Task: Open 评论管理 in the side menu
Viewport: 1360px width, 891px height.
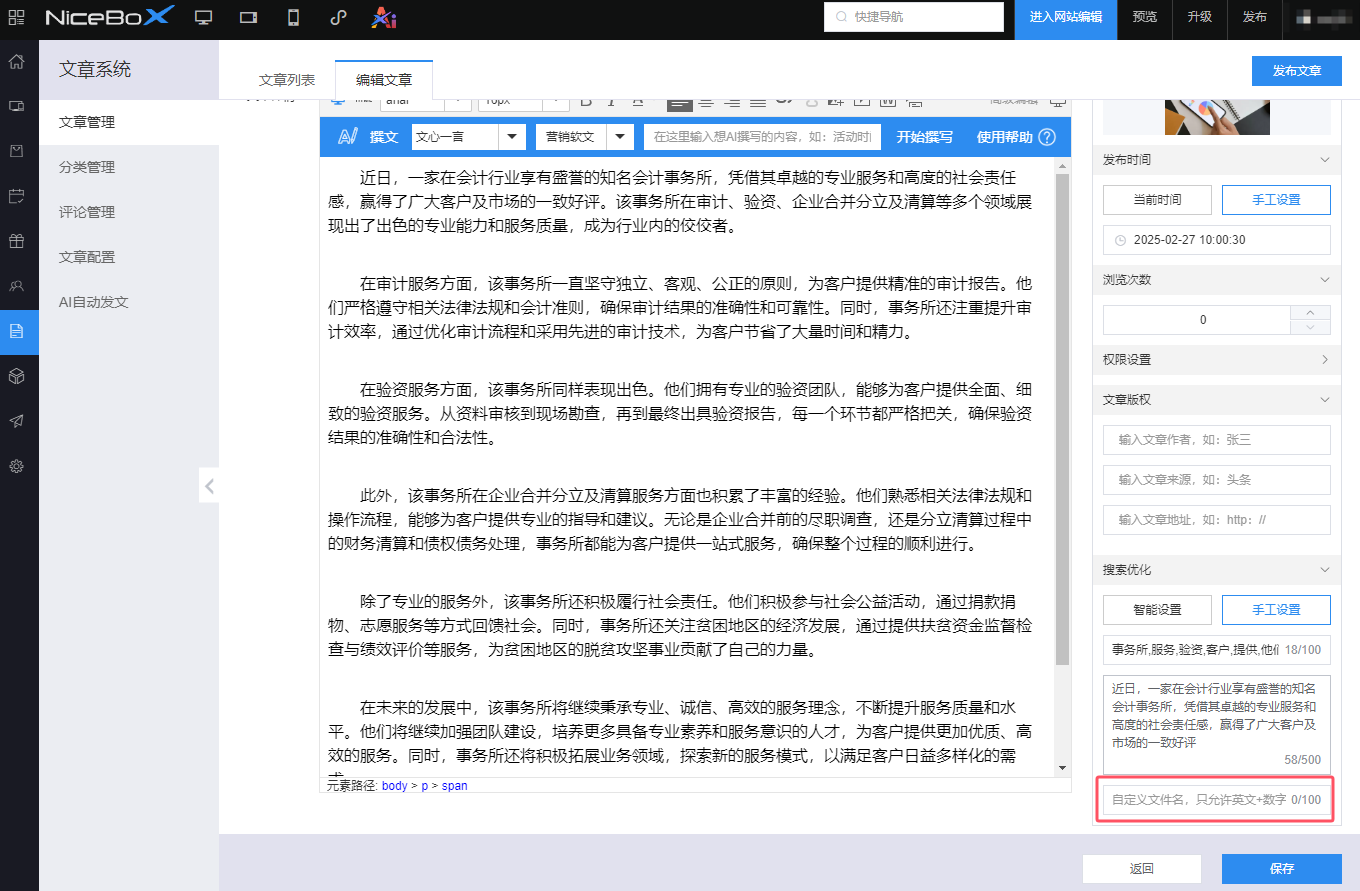Action: 129,212
